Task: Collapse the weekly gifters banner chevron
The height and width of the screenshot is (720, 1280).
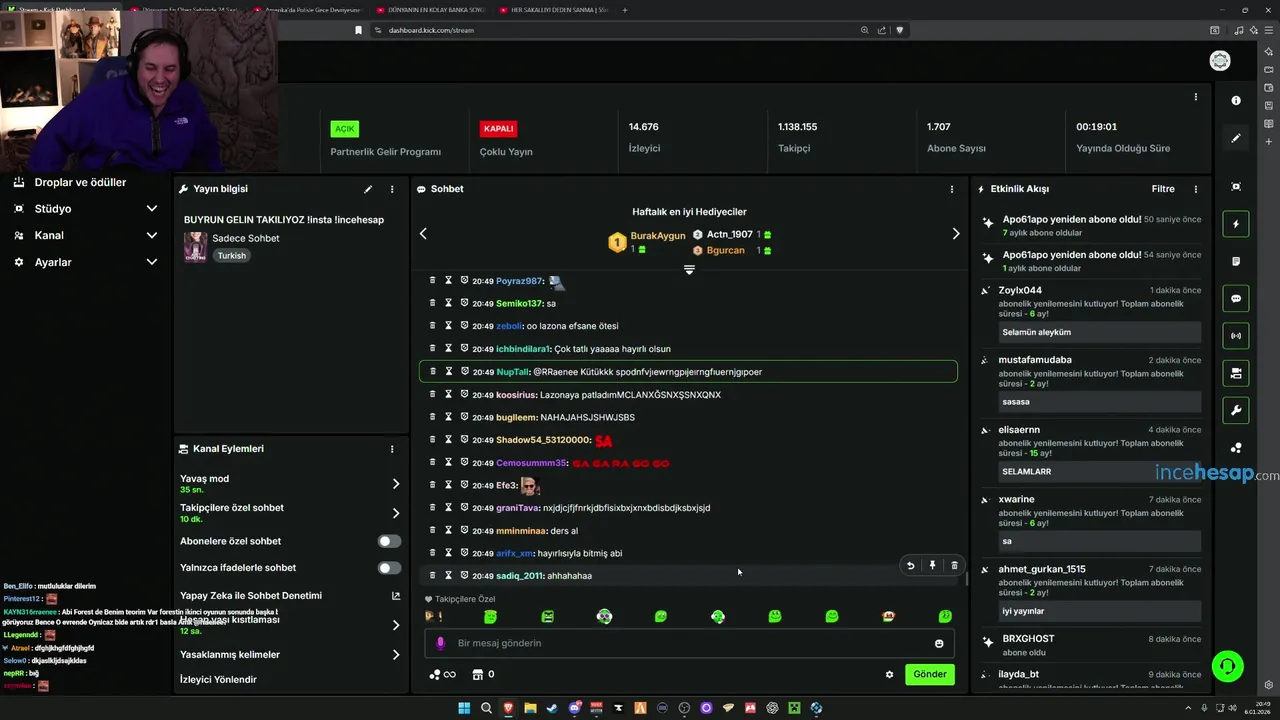Action: point(689,269)
